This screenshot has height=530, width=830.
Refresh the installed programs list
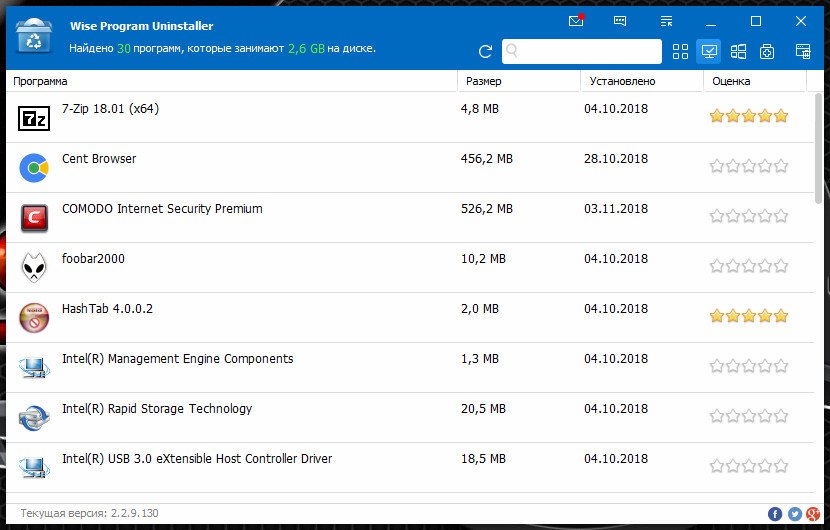pos(485,51)
